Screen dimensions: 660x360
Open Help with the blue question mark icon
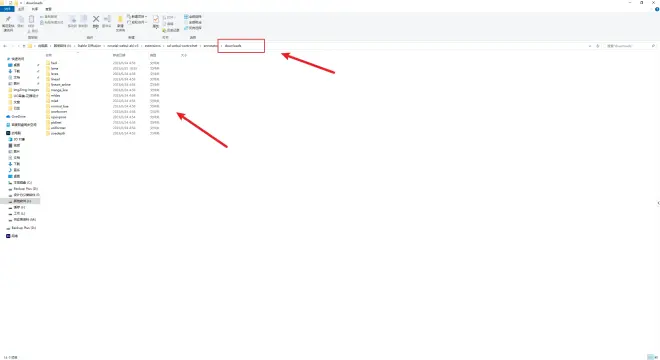tap(657, 9)
